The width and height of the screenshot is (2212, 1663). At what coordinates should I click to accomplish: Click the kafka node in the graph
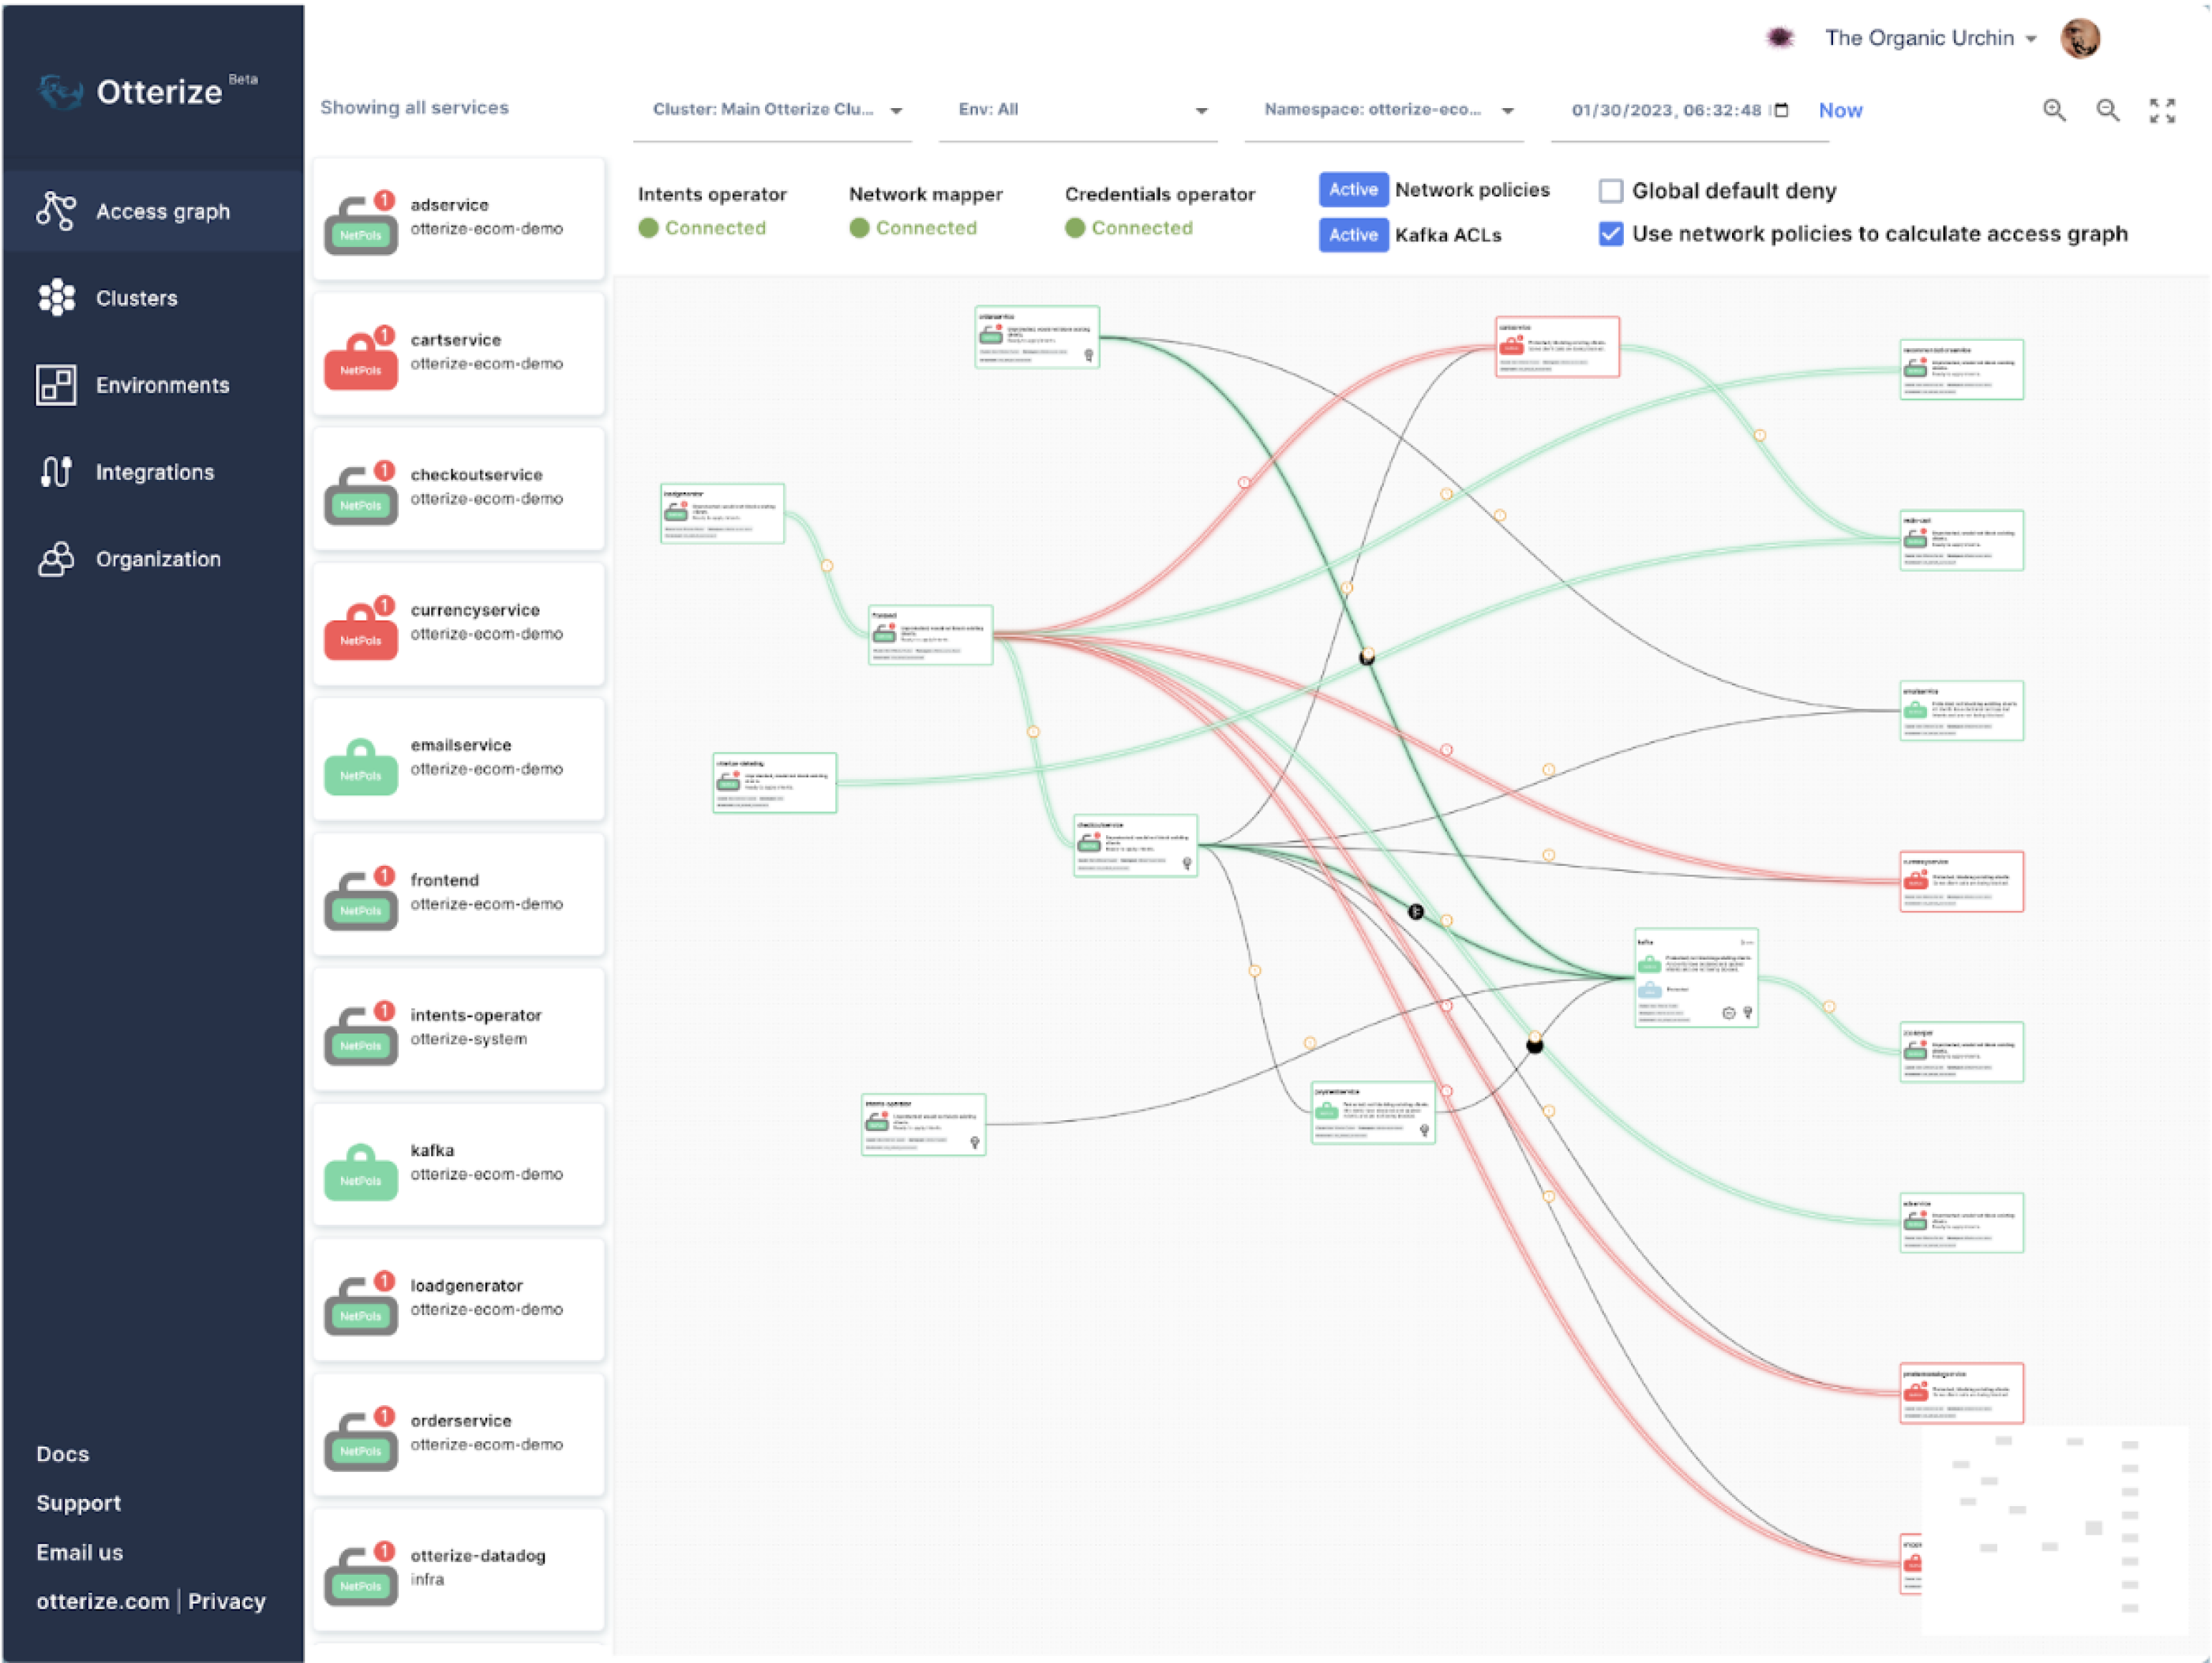pyautogui.click(x=1696, y=977)
